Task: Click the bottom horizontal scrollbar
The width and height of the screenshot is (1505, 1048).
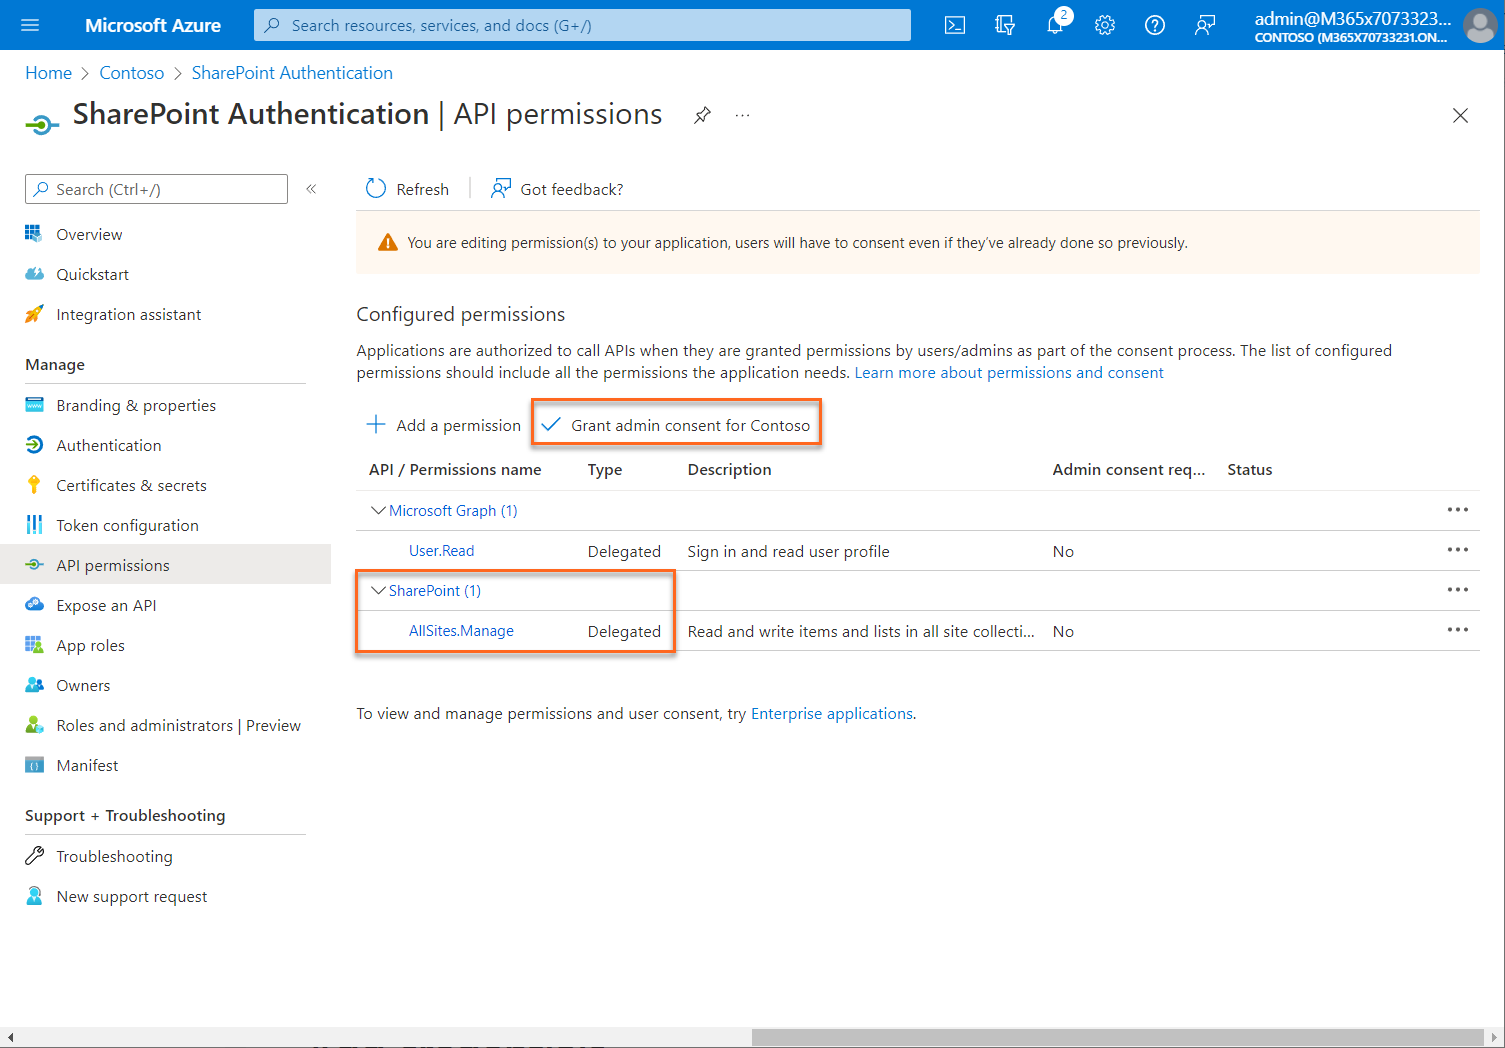Action: pyautogui.click(x=1120, y=1038)
